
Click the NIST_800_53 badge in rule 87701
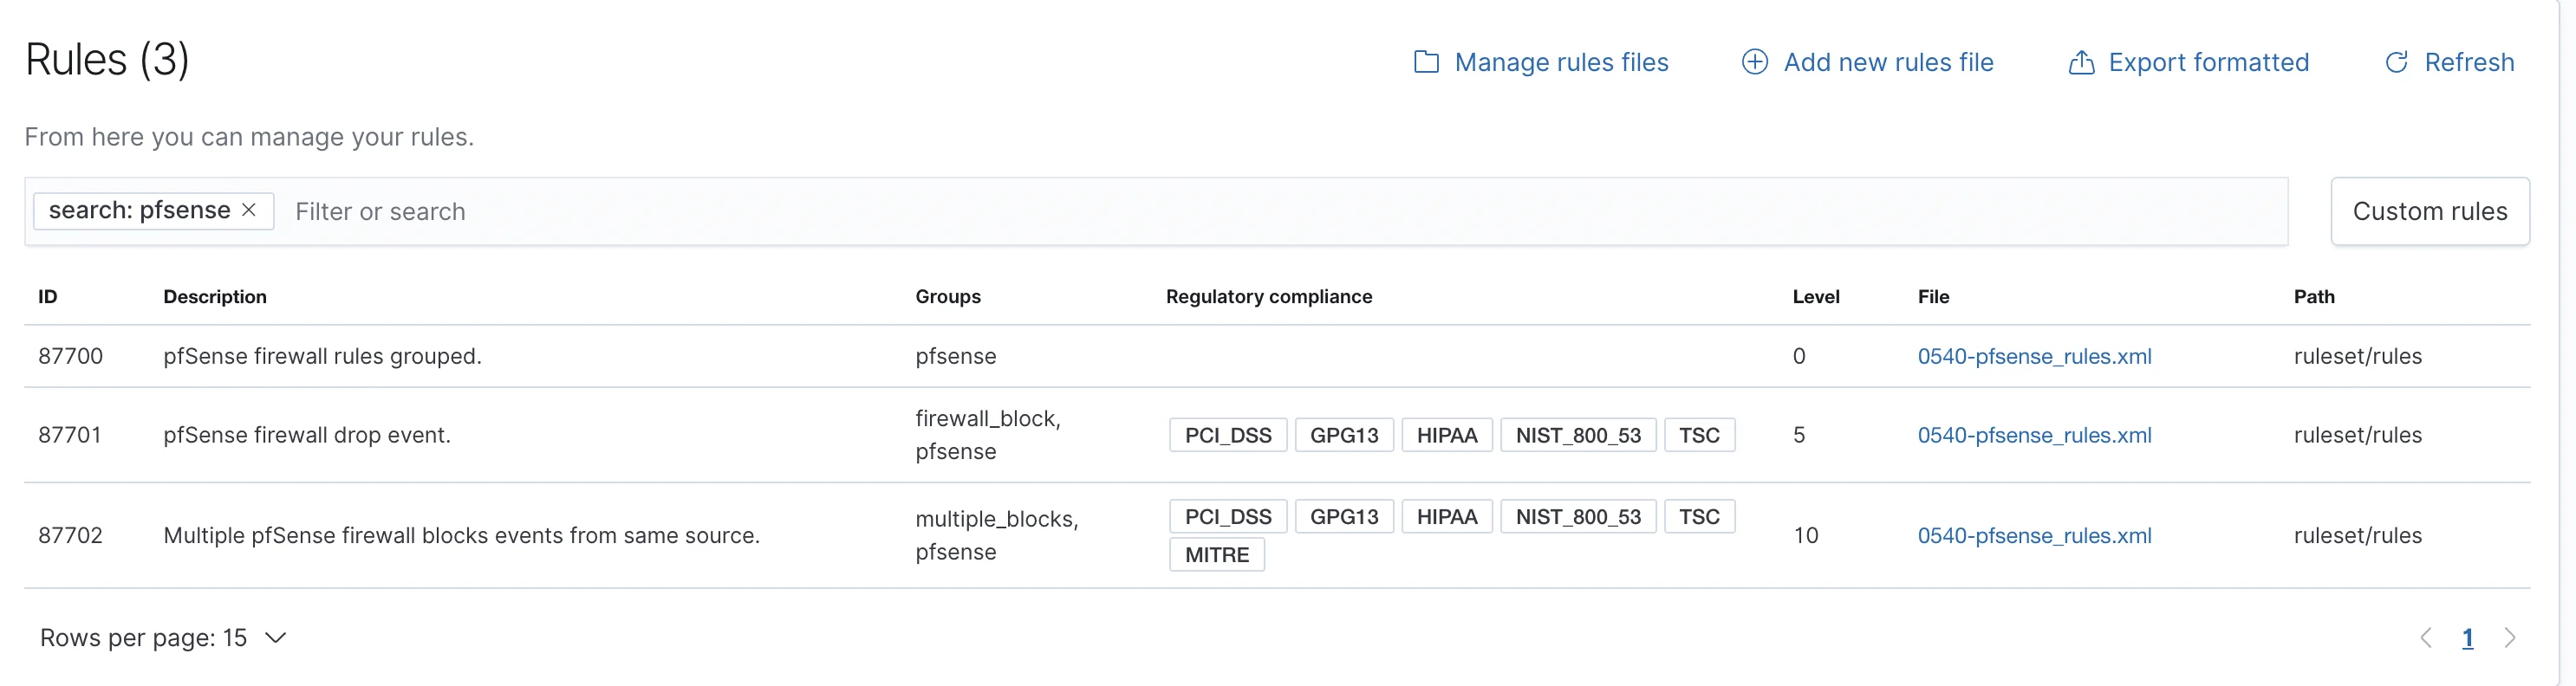click(x=1578, y=435)
